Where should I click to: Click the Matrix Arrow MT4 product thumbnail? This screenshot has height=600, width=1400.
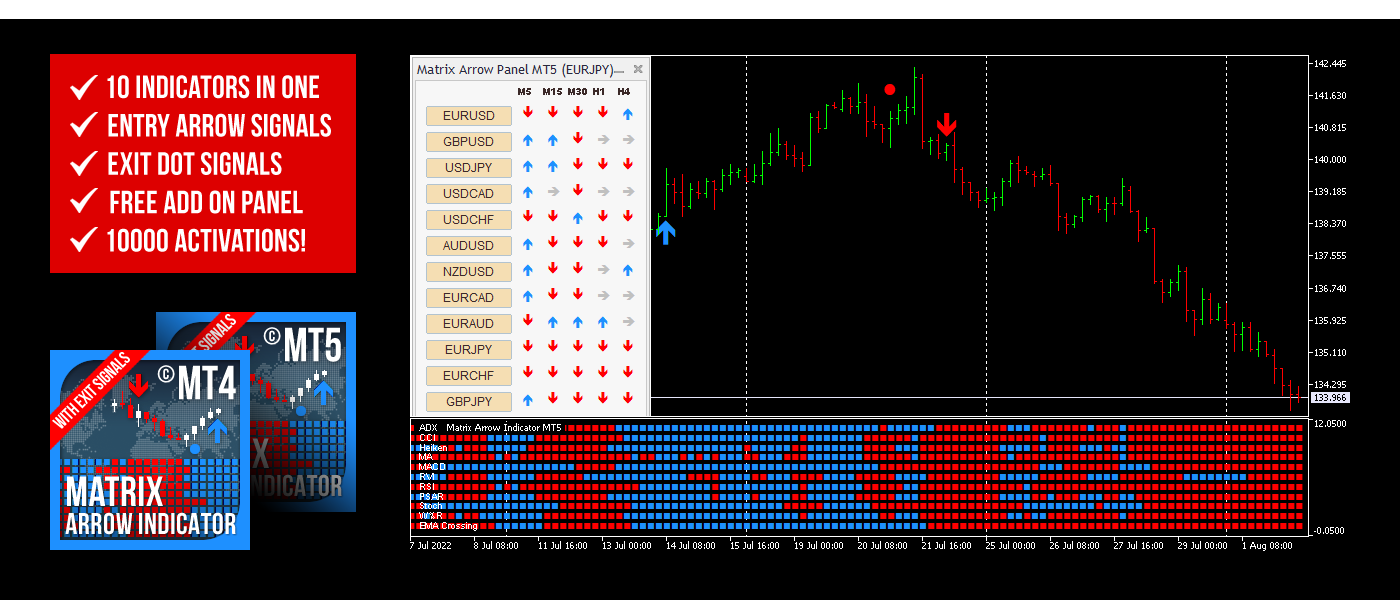click(x=150, y=449)
